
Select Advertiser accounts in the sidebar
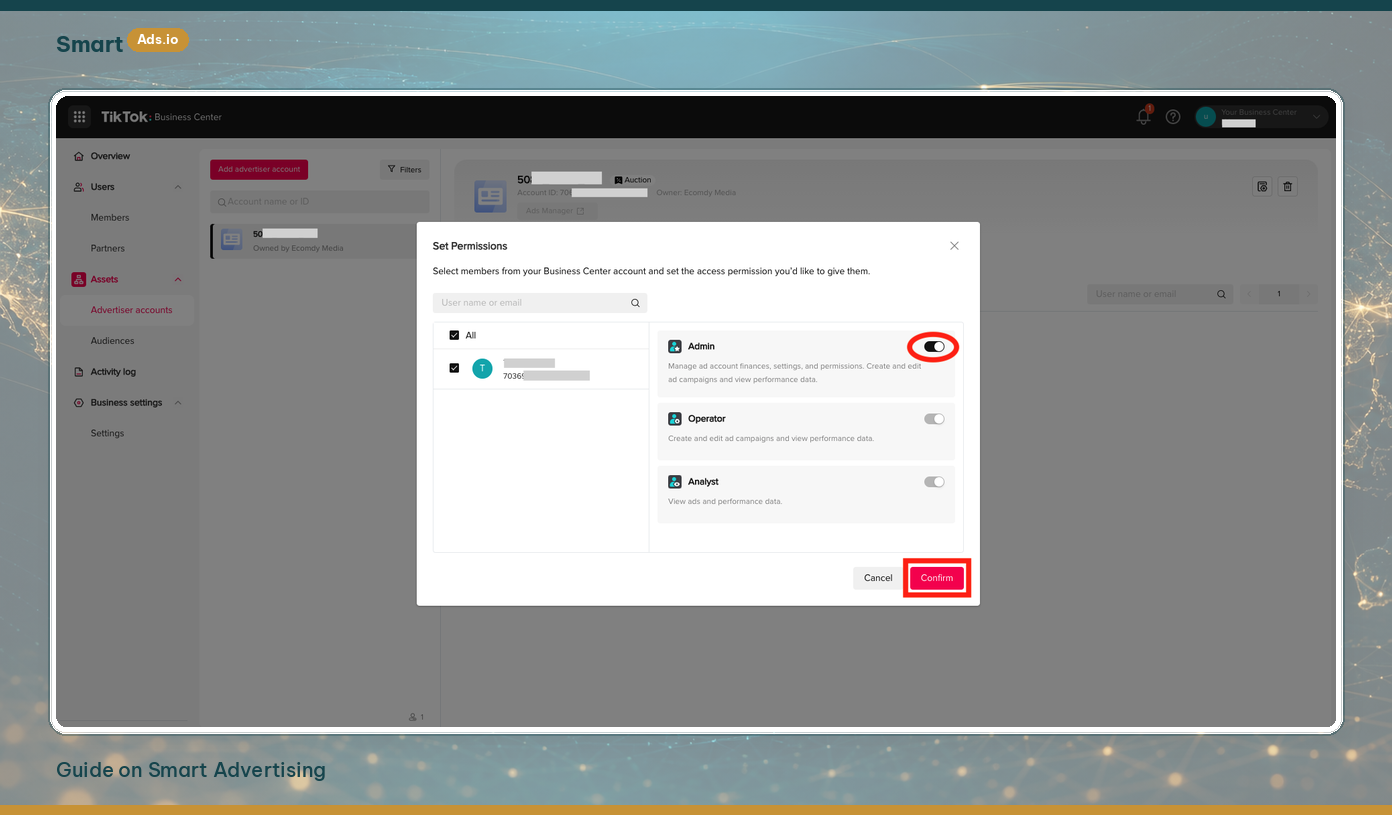coord(131,310)
